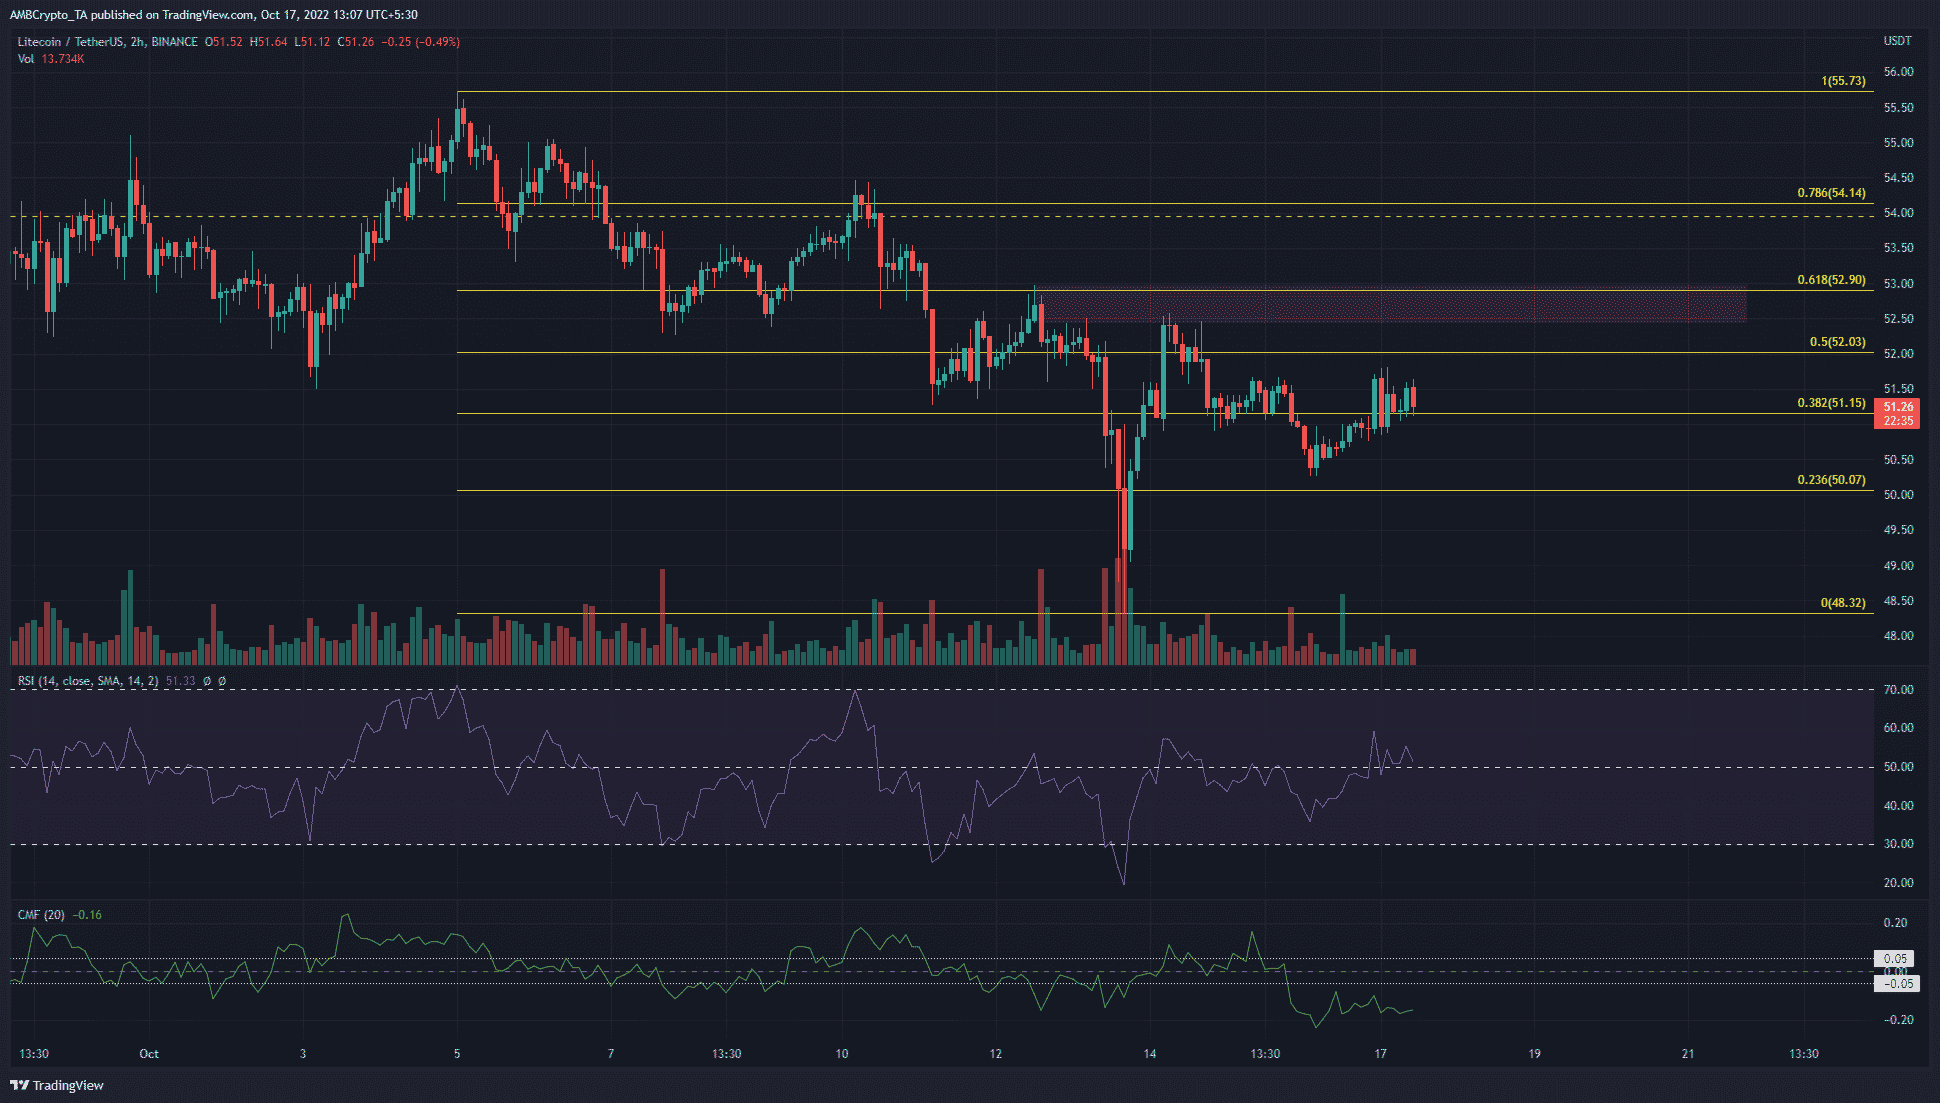Click the Litecoin / TetherUS symbol title
The height and width of the screenshot is (1103, 1940).
point(108,42)
